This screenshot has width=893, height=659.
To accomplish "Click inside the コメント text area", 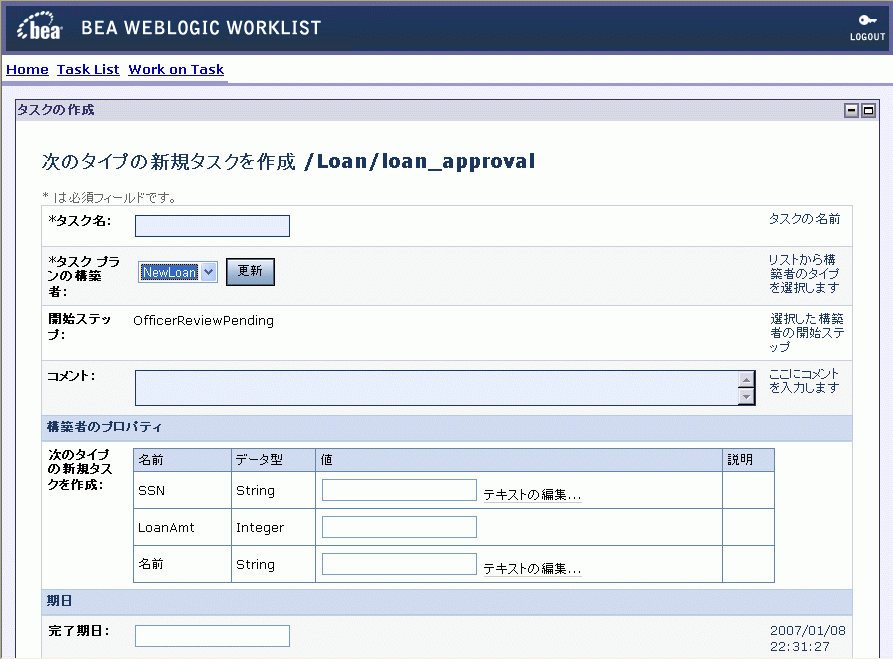I will point(436,388).
